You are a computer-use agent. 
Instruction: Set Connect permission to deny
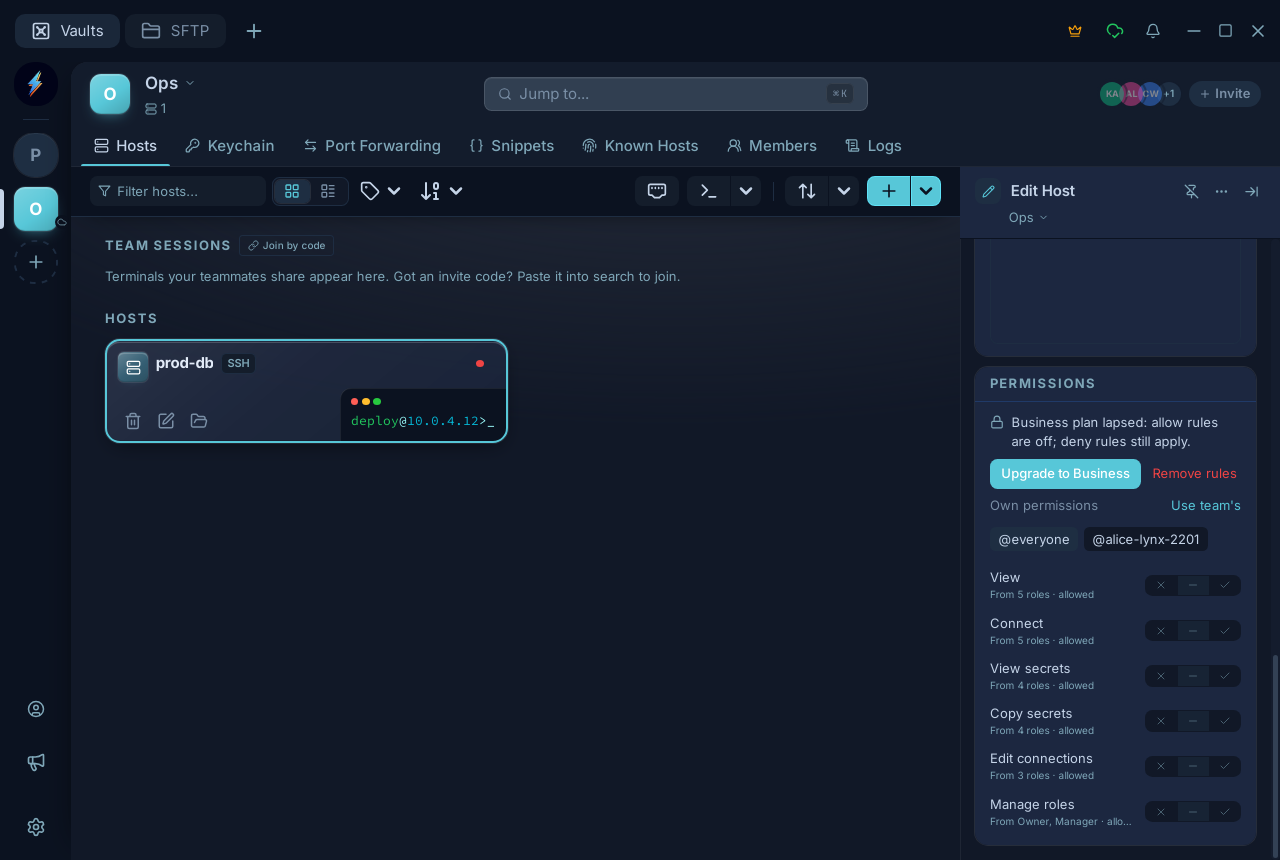pos(1161,631)
